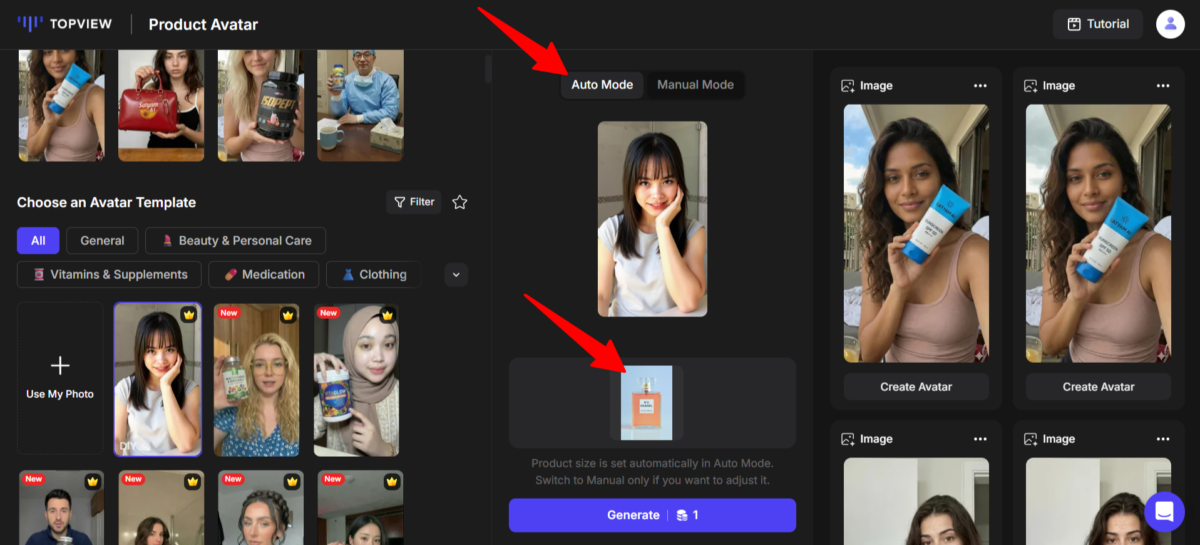Image resolution: width=1200 pixels, height=545 pixels.
Task: Switch to Manual Mode
Action: pyautogui.click(x=695, y=85)
